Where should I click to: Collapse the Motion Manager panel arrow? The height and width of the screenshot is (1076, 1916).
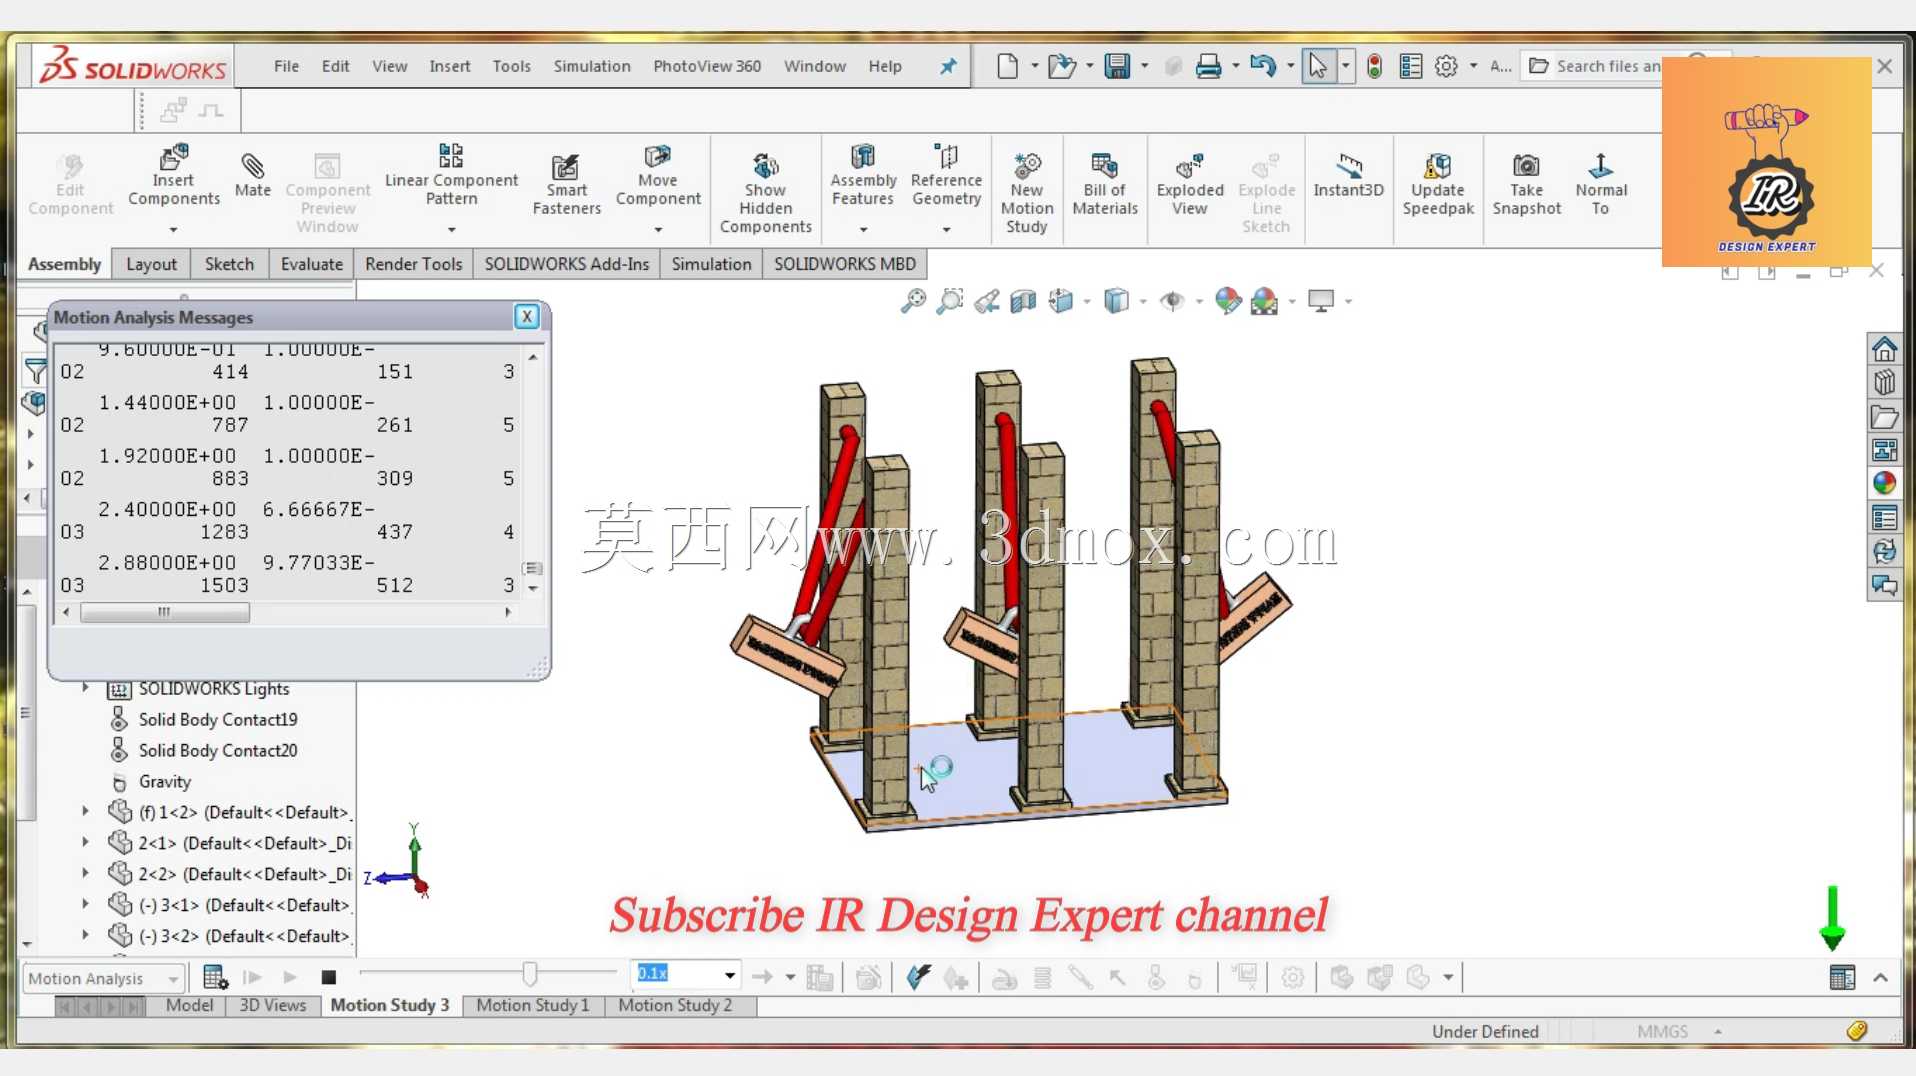[1880, 977]
